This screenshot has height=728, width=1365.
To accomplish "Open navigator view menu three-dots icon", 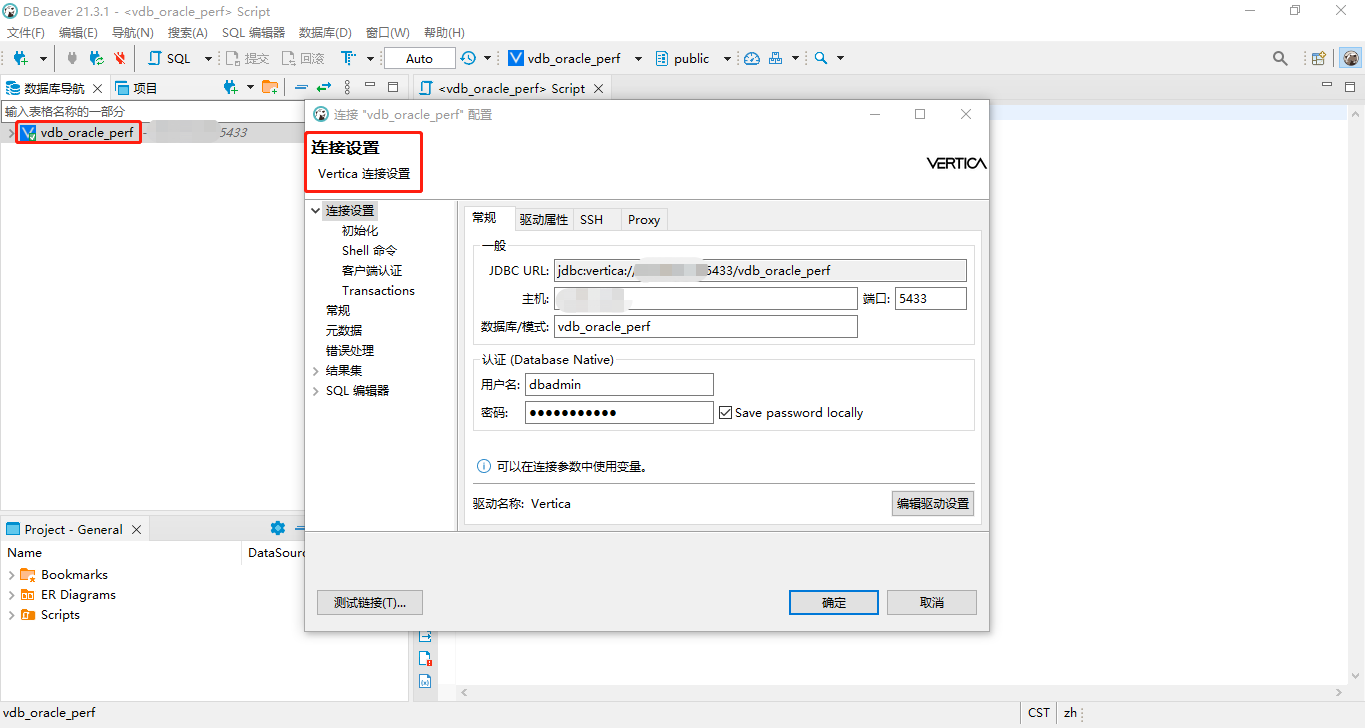I will click(x=347, y=87).
